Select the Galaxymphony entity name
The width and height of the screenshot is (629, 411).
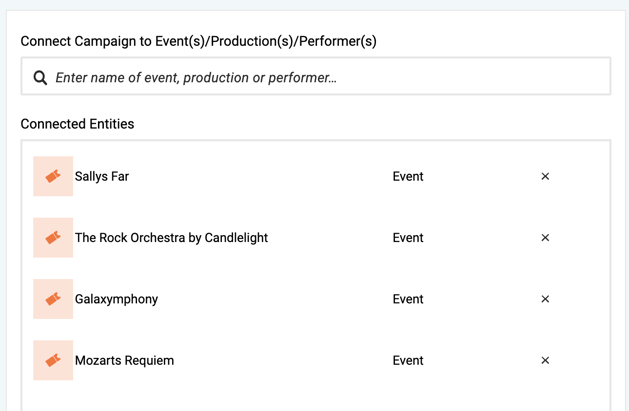[116, 299]
